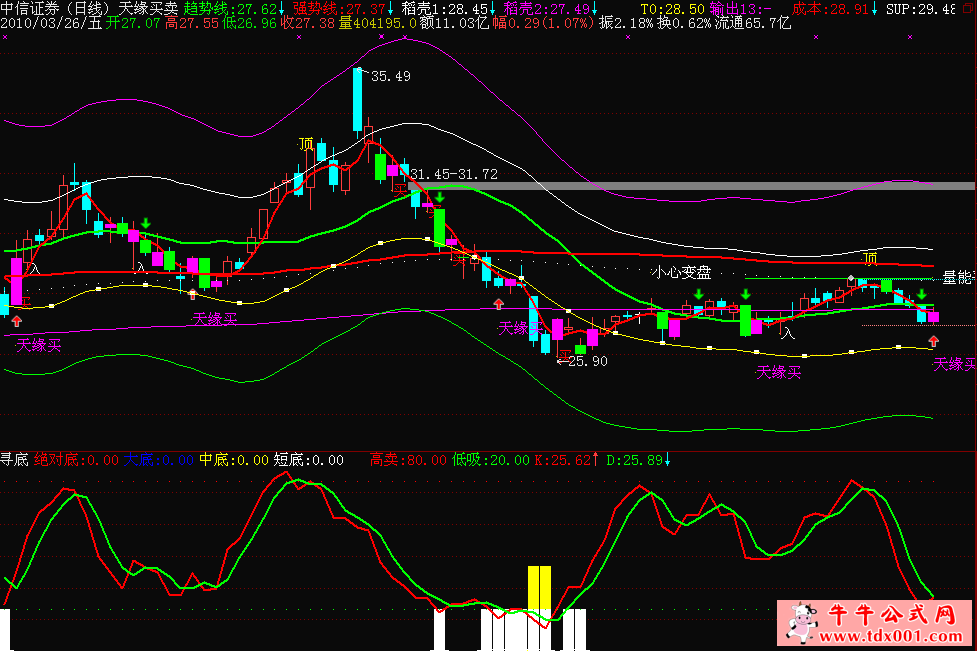Screen dimensions: 977x651
Task: Click the cyan down arrow after 强势线:27.37
Action: click(x=391, y=9)
